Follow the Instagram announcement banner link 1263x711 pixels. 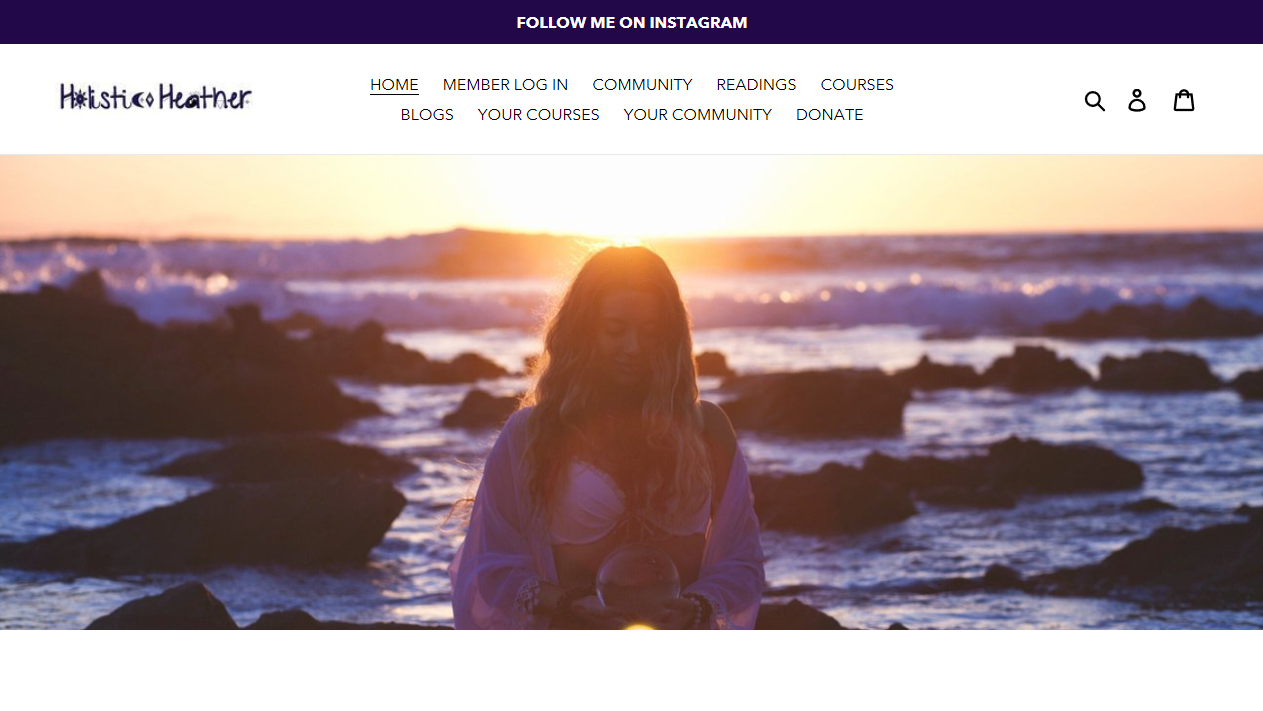click(631, 22)
